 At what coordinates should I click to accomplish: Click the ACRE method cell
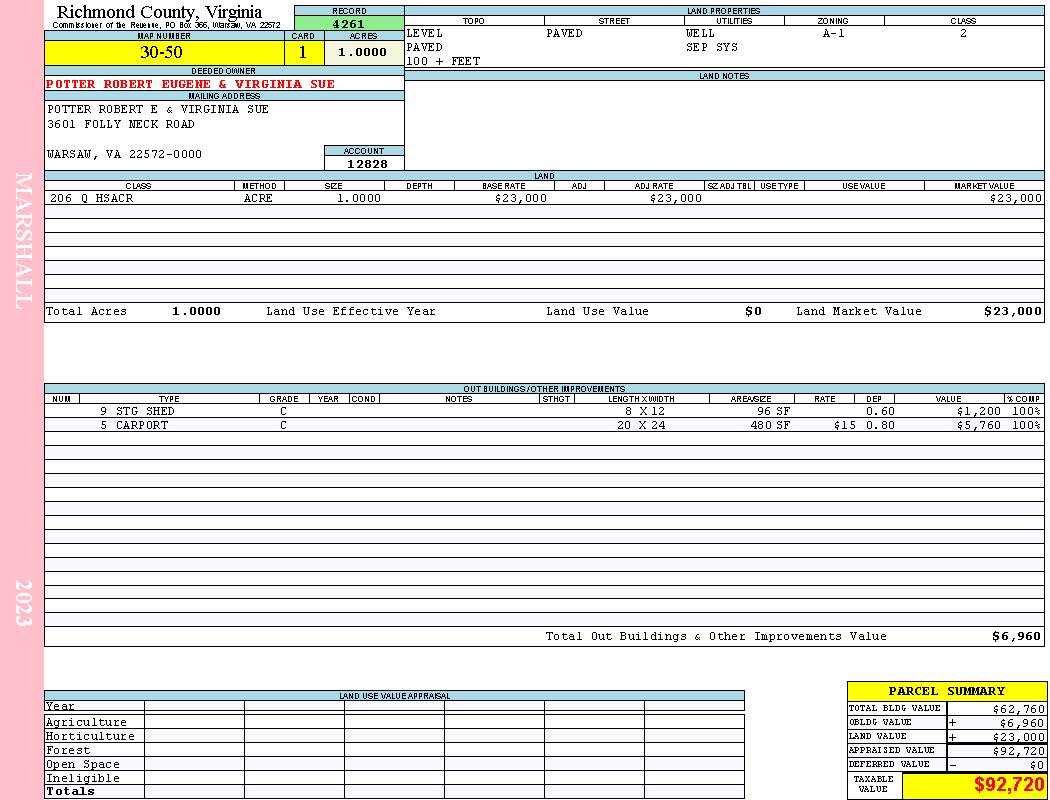[258, 198]
